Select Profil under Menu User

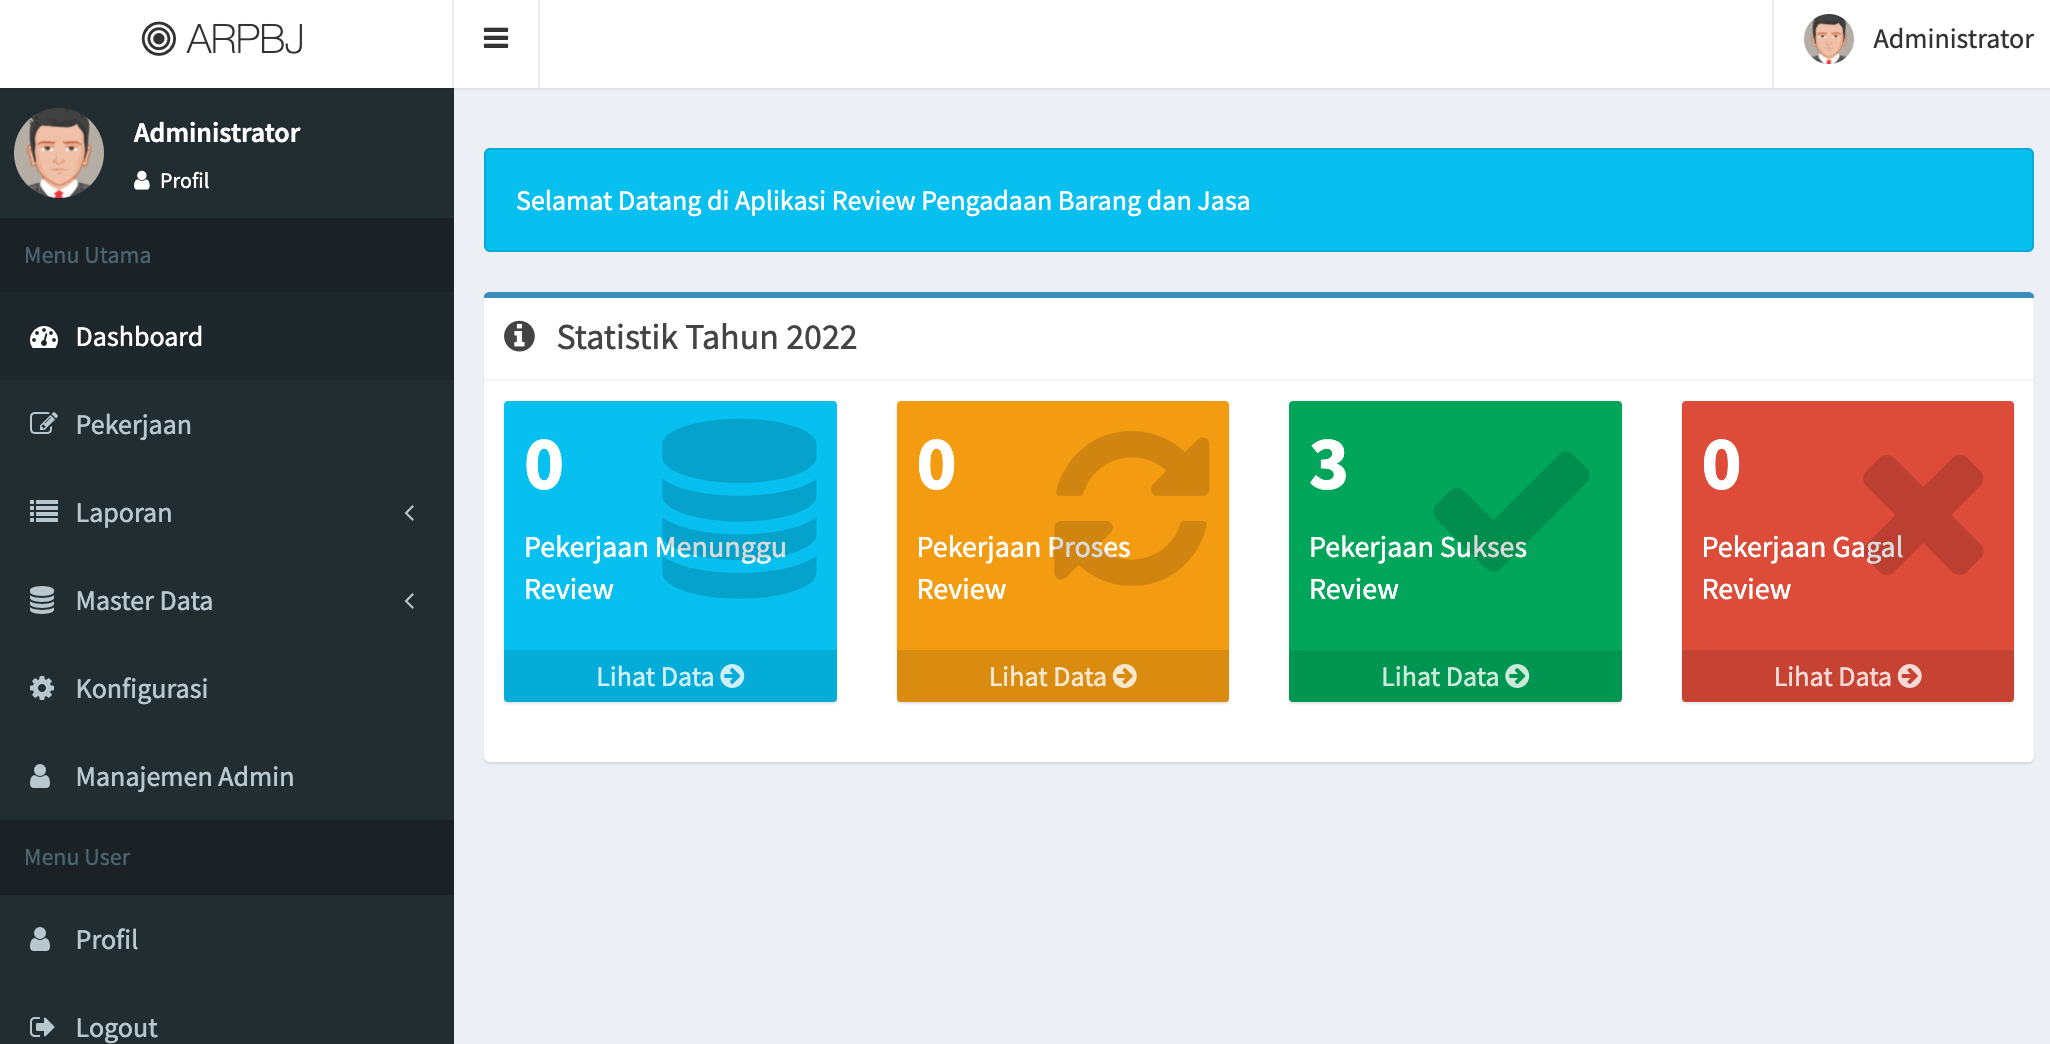click(106, 939)
